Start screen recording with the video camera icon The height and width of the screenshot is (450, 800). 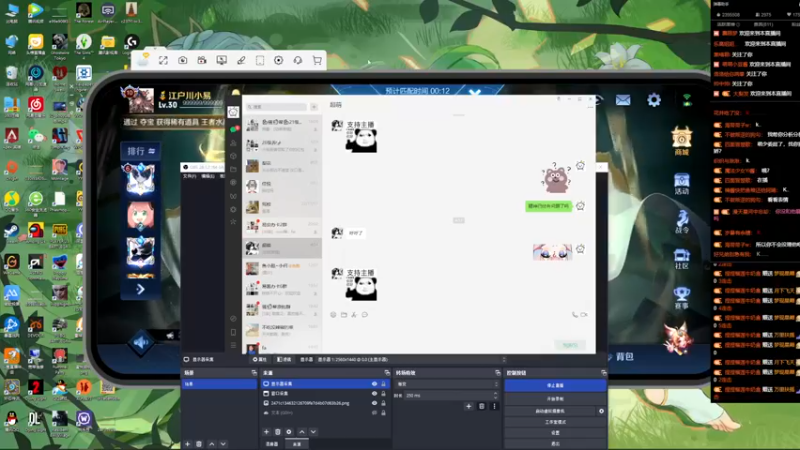202,60
